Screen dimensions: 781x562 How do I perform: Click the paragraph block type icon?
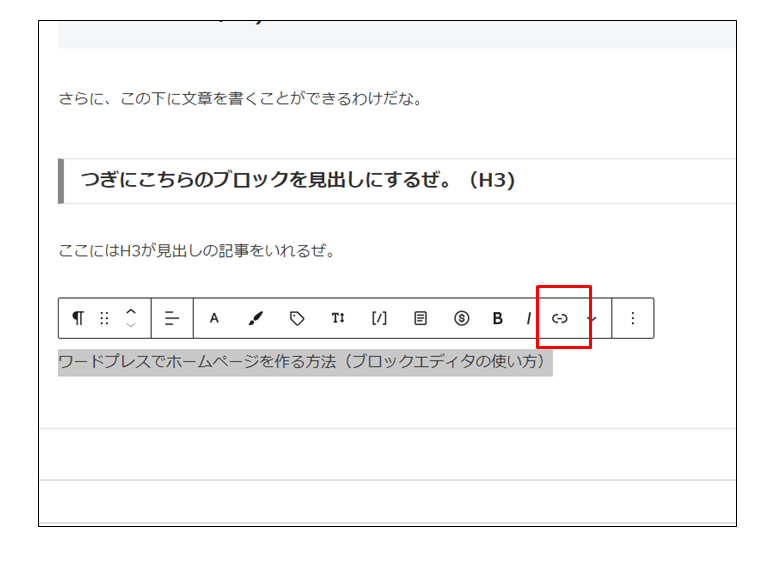click(x=78, y=318)
